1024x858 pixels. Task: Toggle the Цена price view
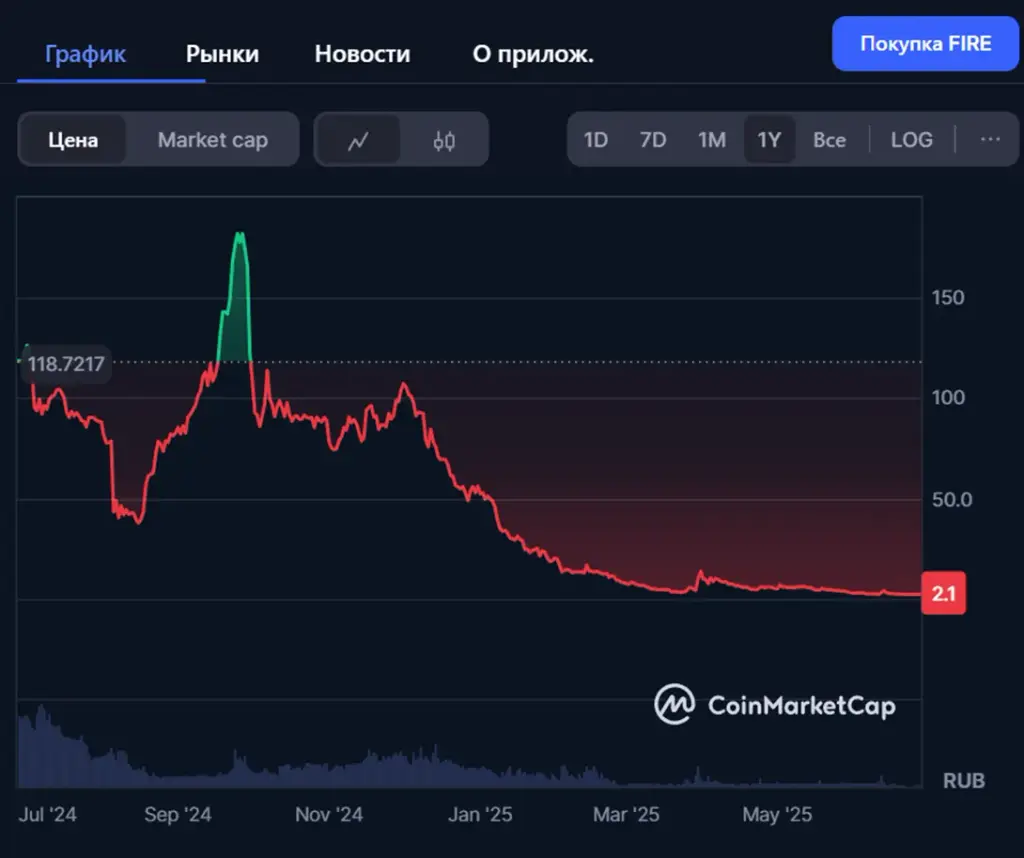pos(73,140)
